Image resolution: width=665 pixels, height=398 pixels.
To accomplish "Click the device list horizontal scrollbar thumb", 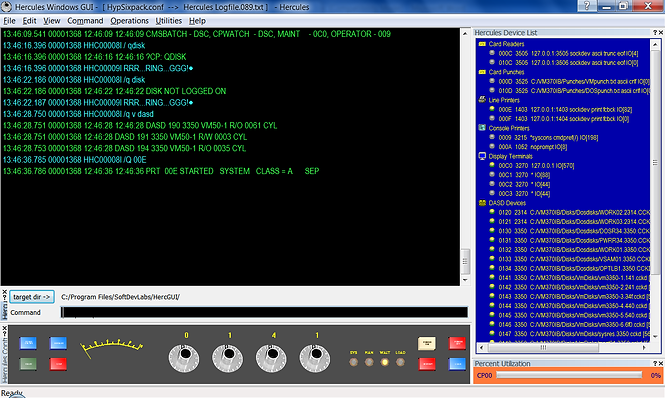I will pos(544,348).
